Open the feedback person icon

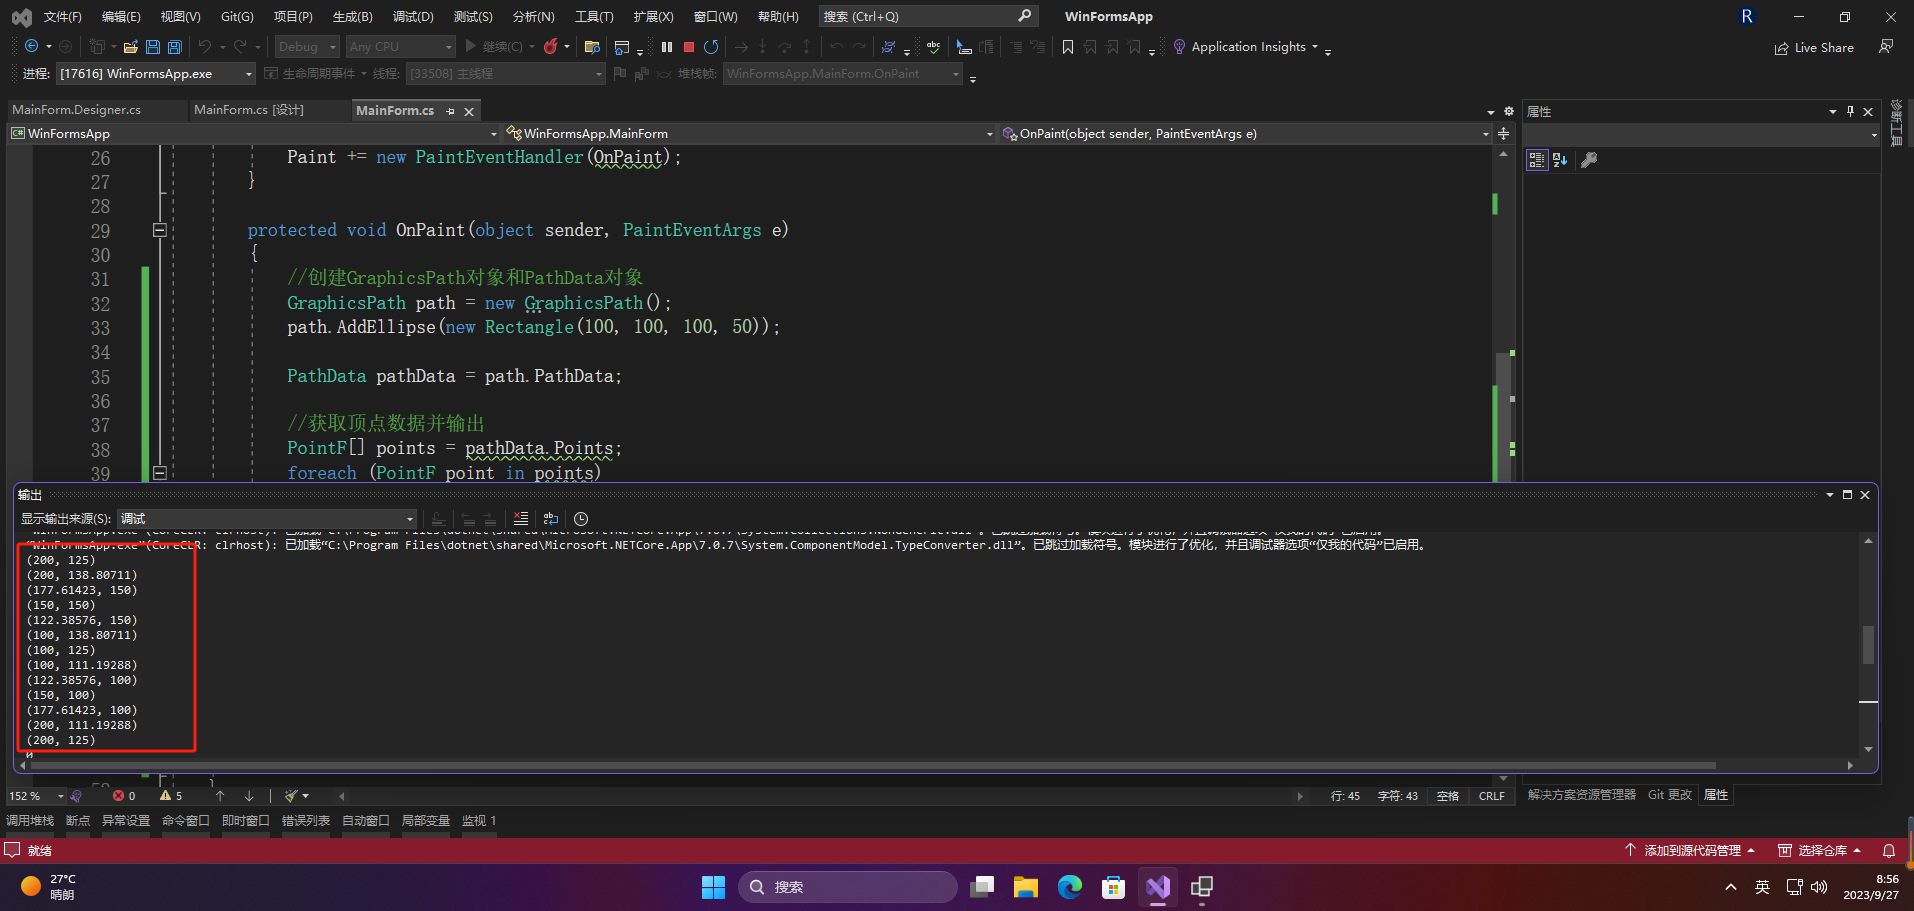coord(1886,46)
